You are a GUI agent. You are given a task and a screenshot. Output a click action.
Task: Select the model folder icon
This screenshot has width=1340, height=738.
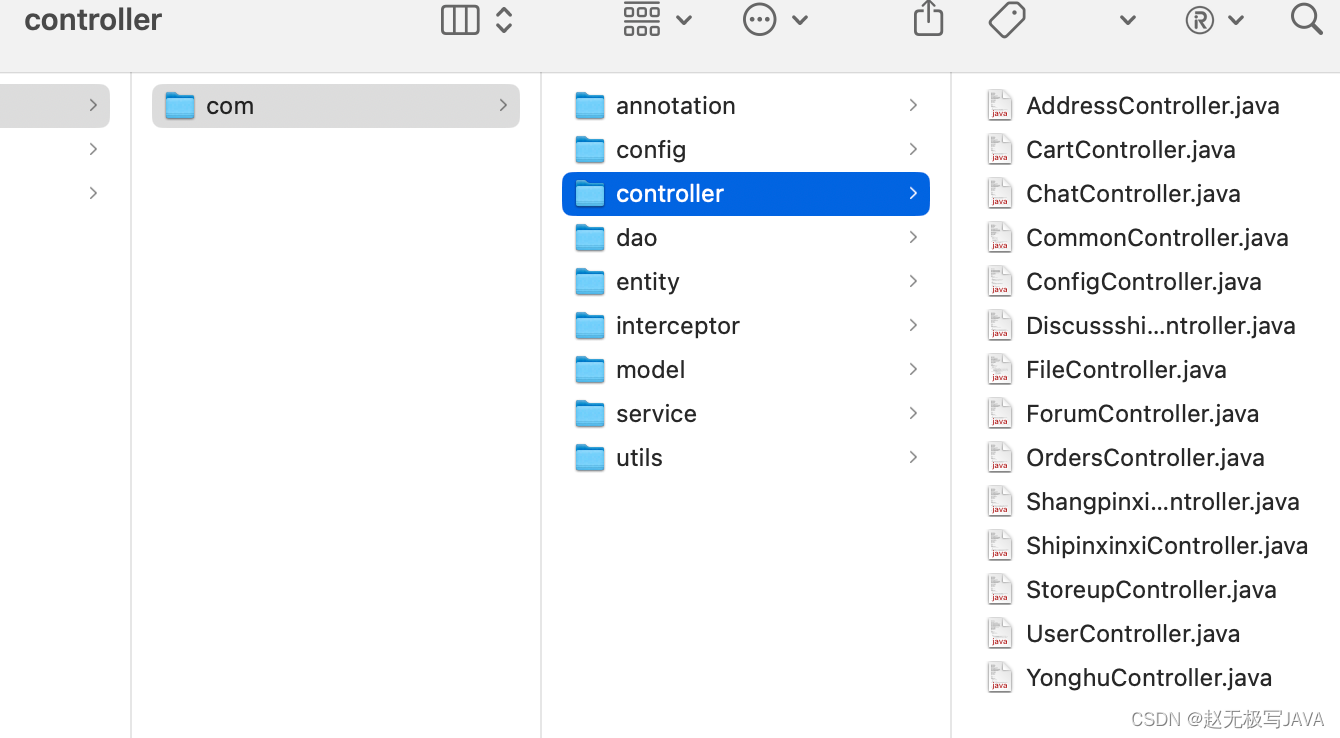[x=590, y=369]
